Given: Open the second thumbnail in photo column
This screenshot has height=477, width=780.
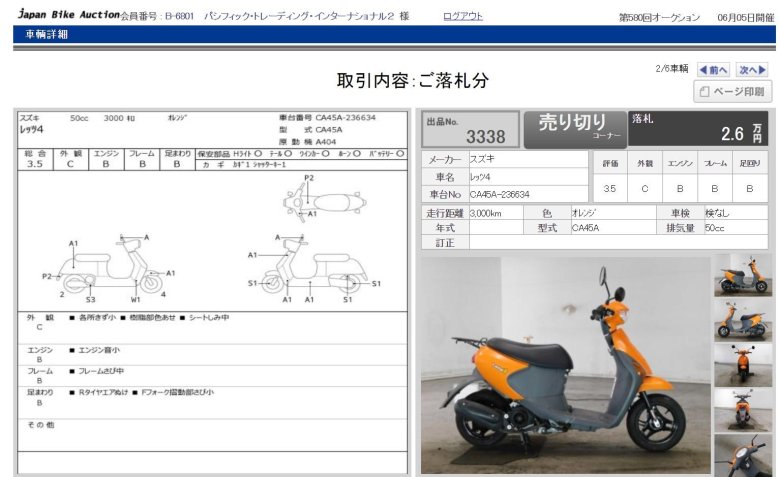Looking at the screenshot, I should tap(742, 320).
